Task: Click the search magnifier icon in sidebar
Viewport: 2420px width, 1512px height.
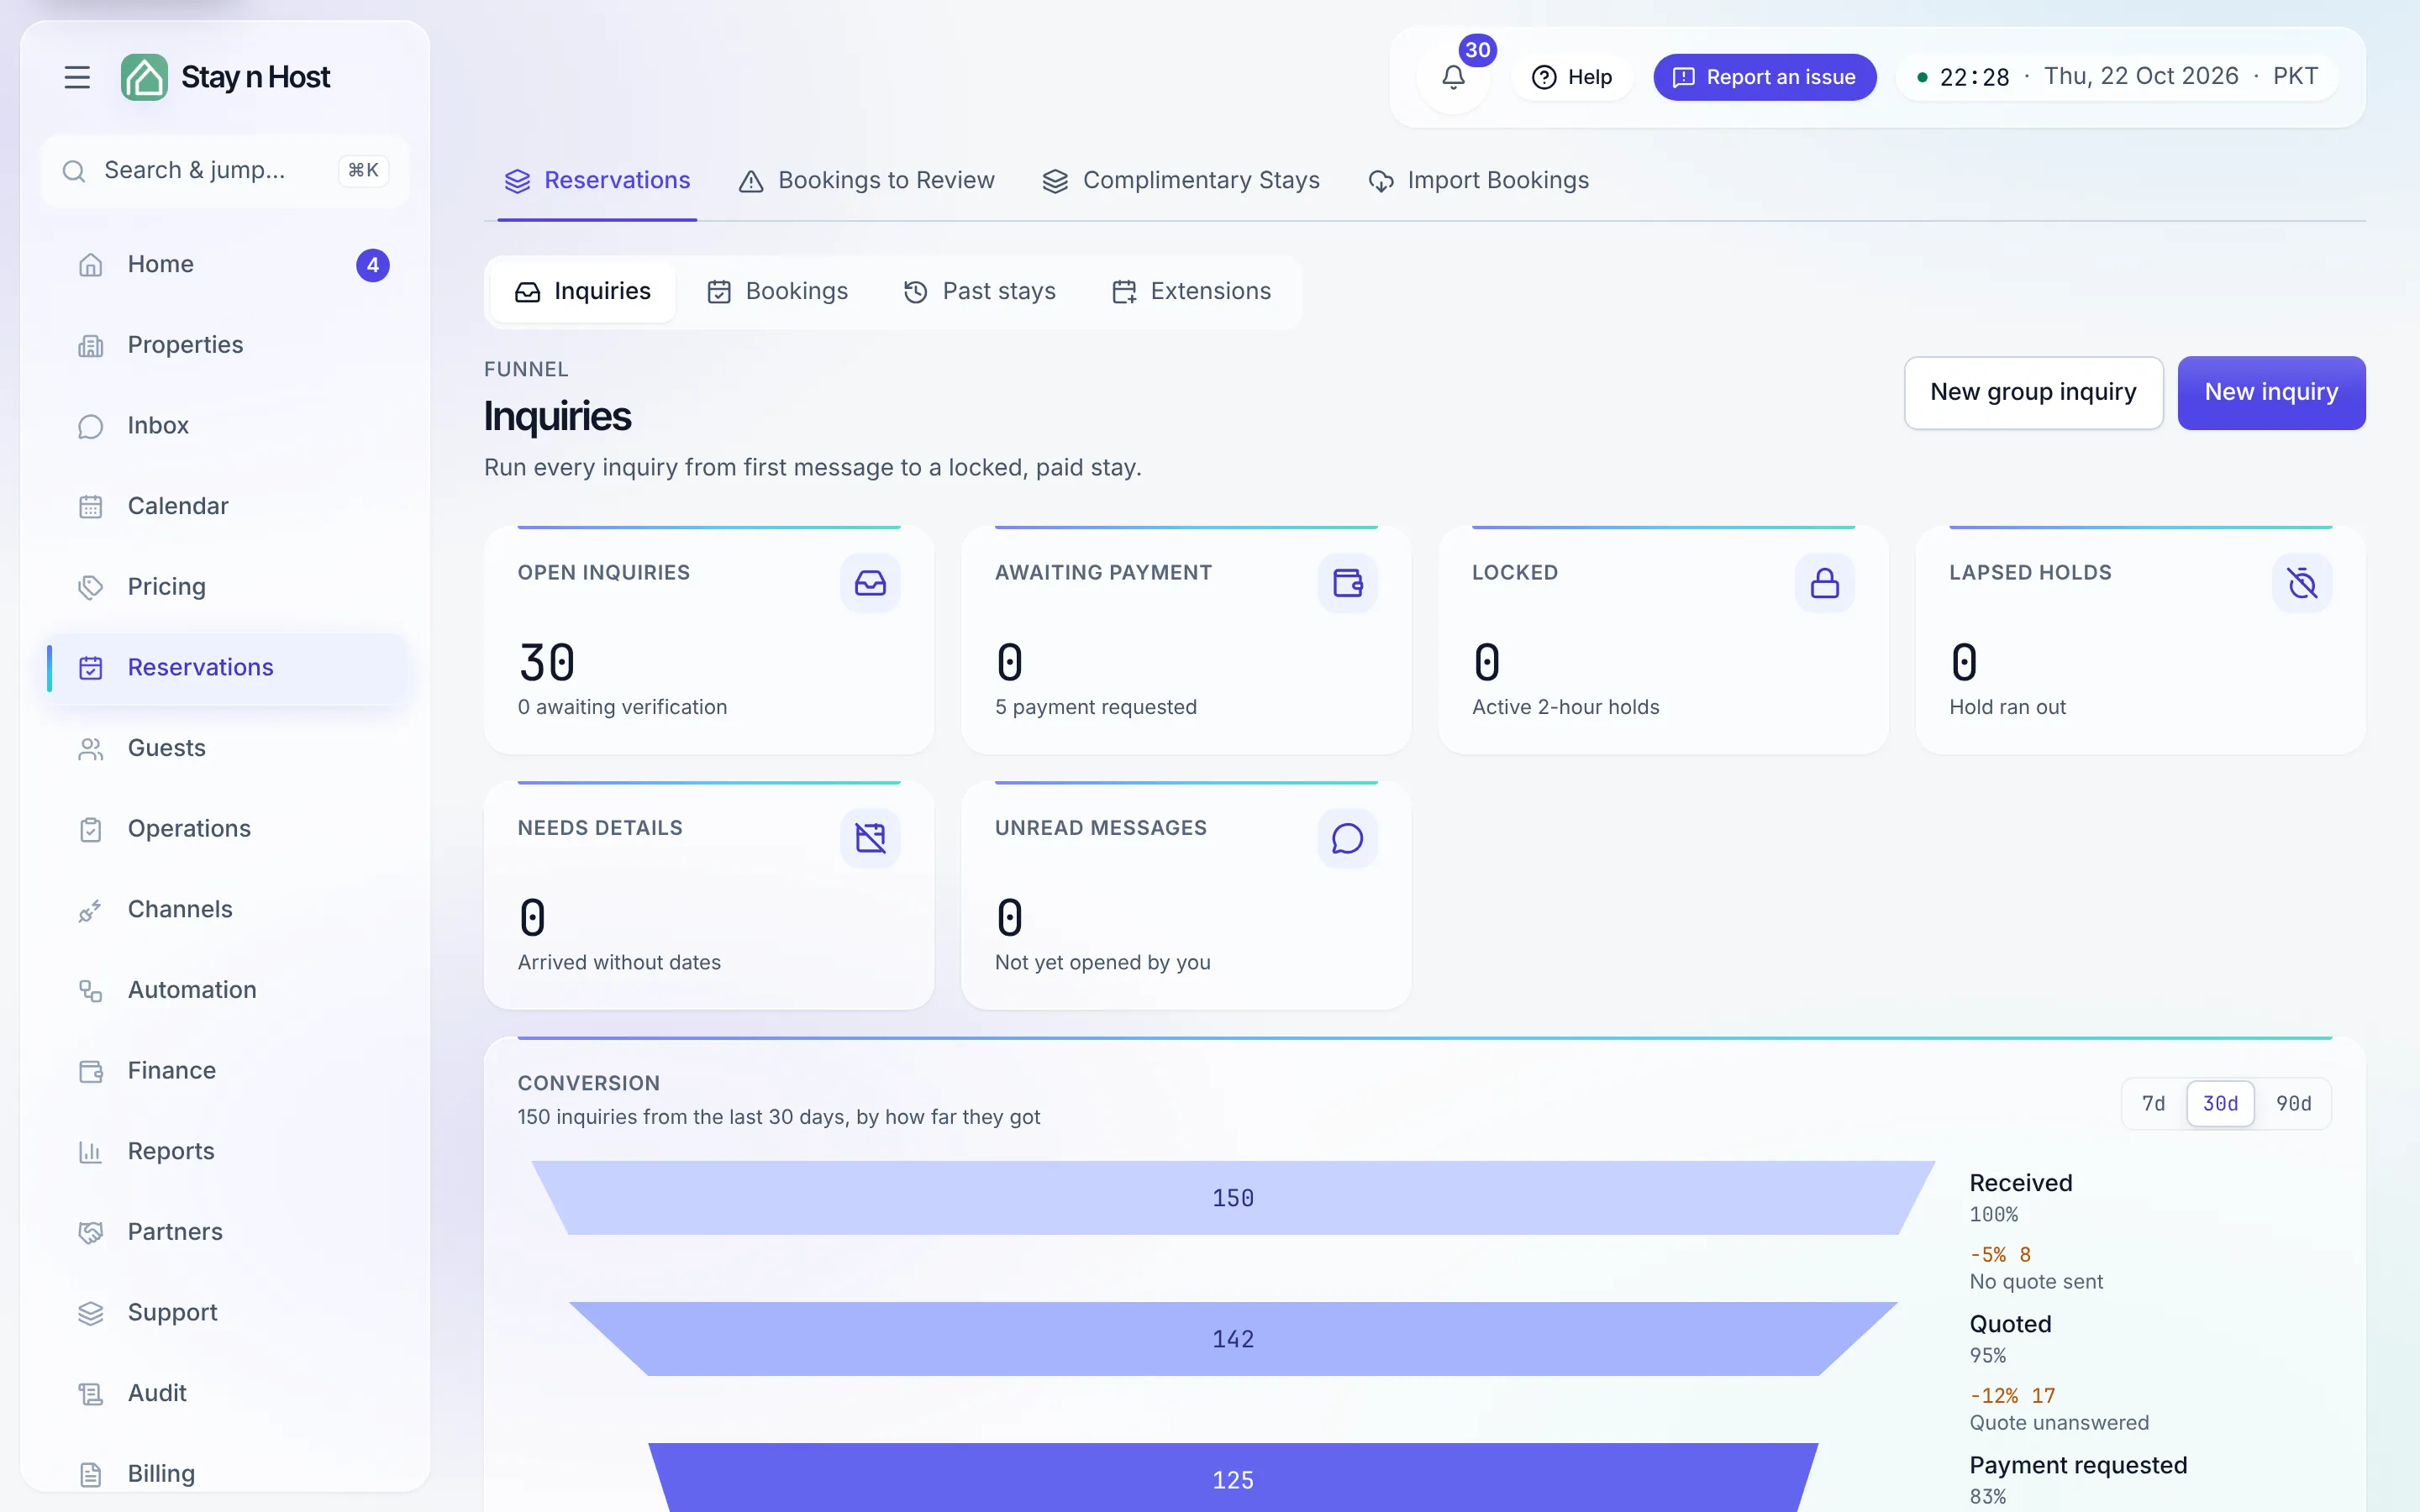Action: [73, 171]
